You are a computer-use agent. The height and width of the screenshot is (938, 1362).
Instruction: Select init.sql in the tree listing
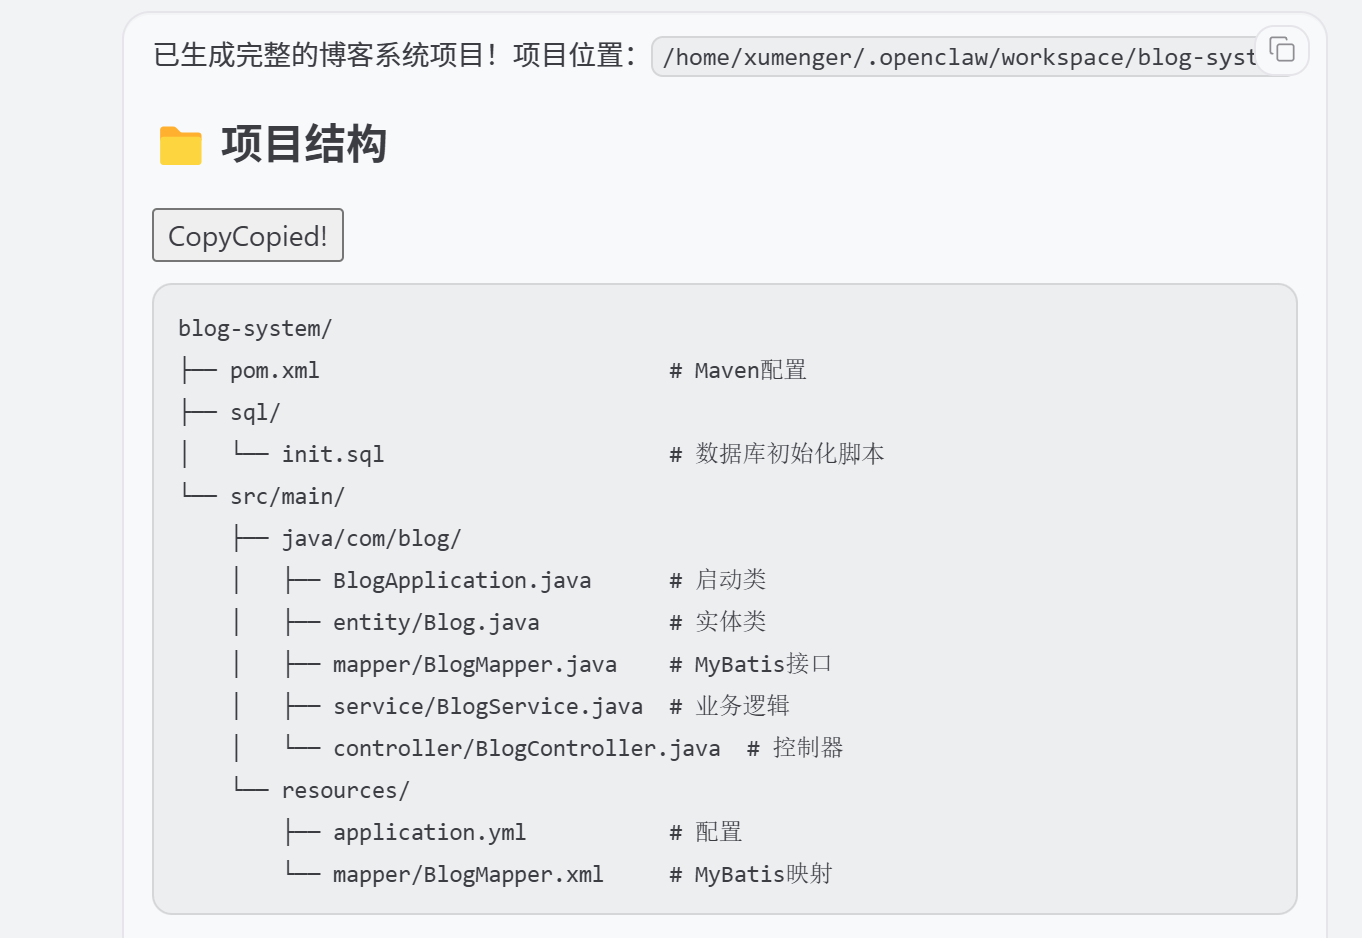tap(332, 454)
